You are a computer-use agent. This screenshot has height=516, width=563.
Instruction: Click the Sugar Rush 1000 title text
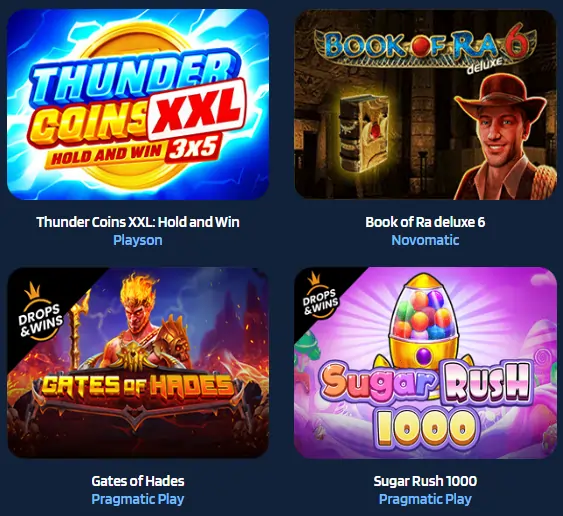pyautogui.click(x=425, y=481)
